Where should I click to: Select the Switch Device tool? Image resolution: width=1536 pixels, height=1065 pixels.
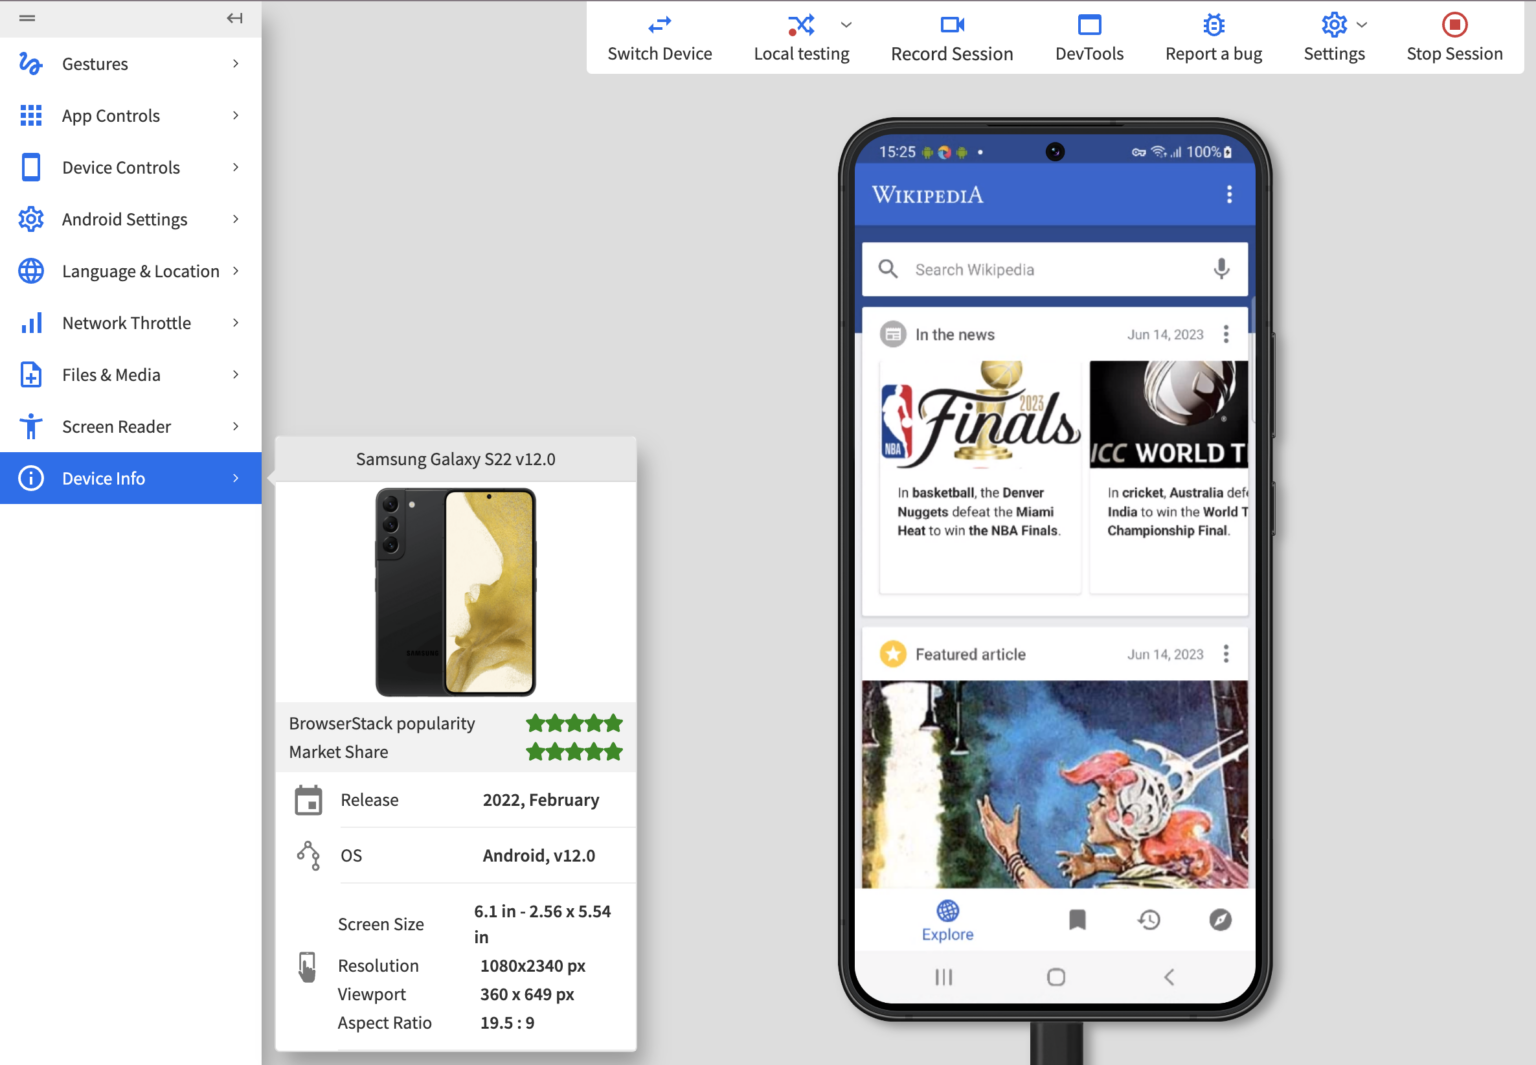659,37
